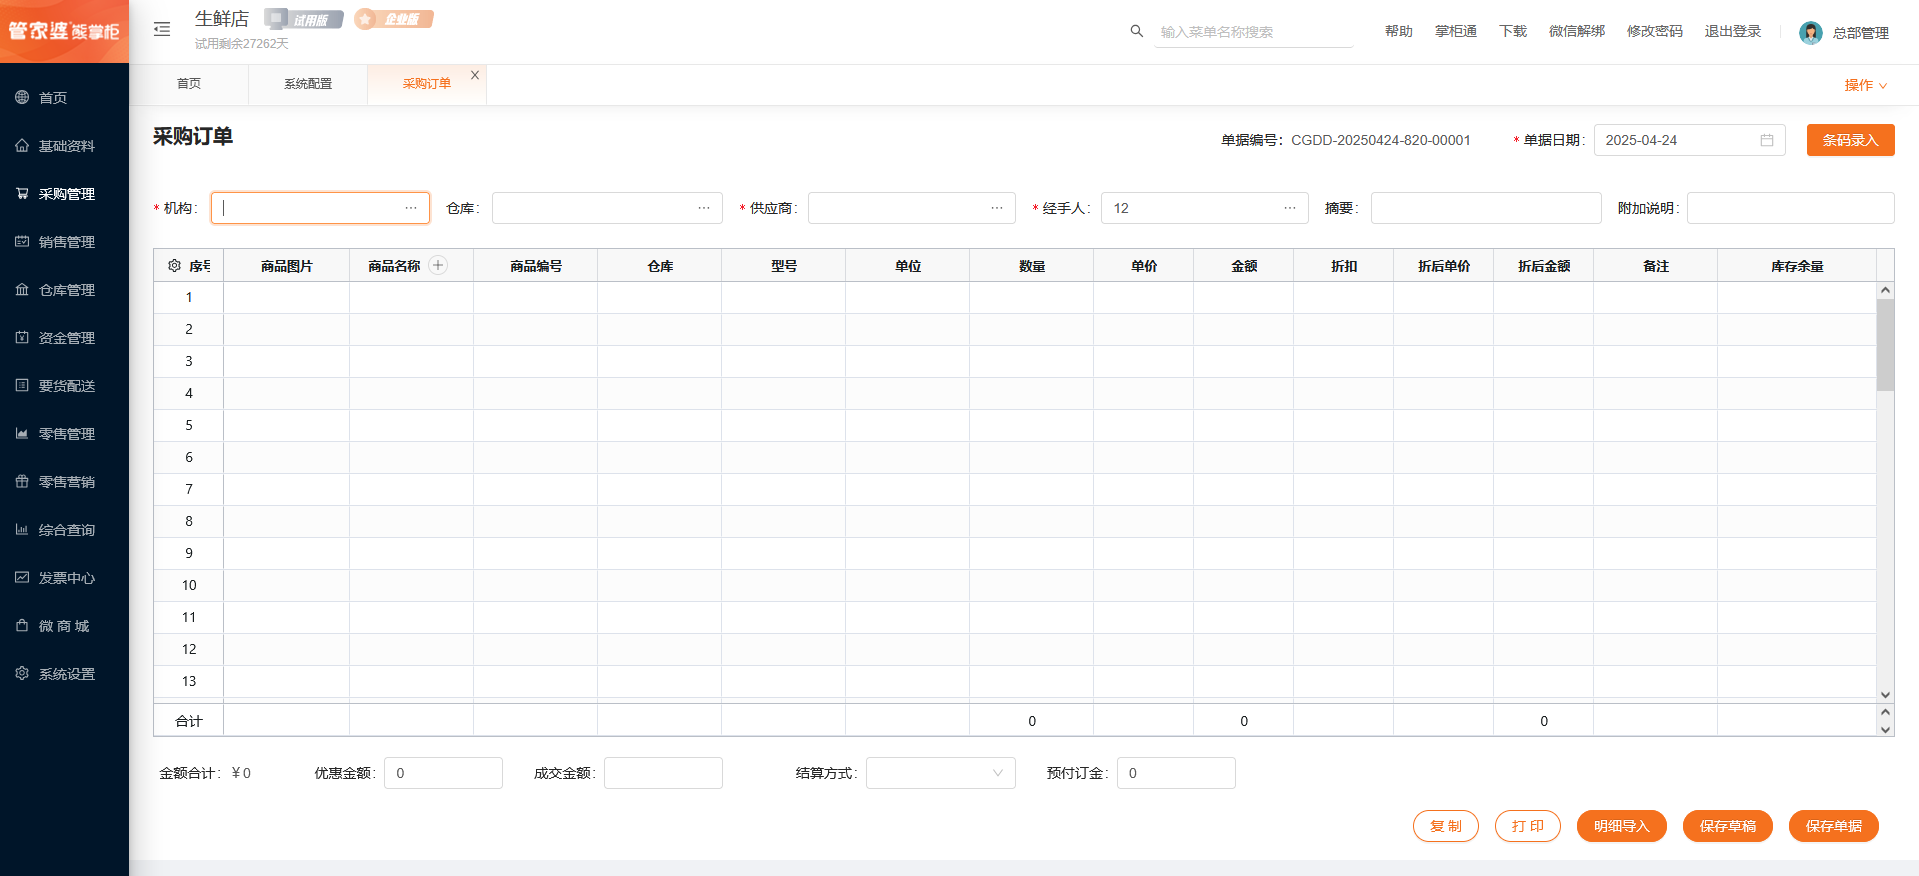Select the 采购订单 tab

pos(427,84)
